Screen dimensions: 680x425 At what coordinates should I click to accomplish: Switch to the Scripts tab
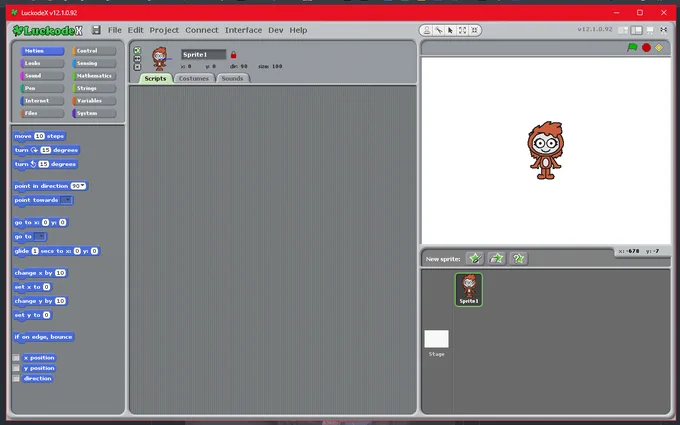click(155, 78)
